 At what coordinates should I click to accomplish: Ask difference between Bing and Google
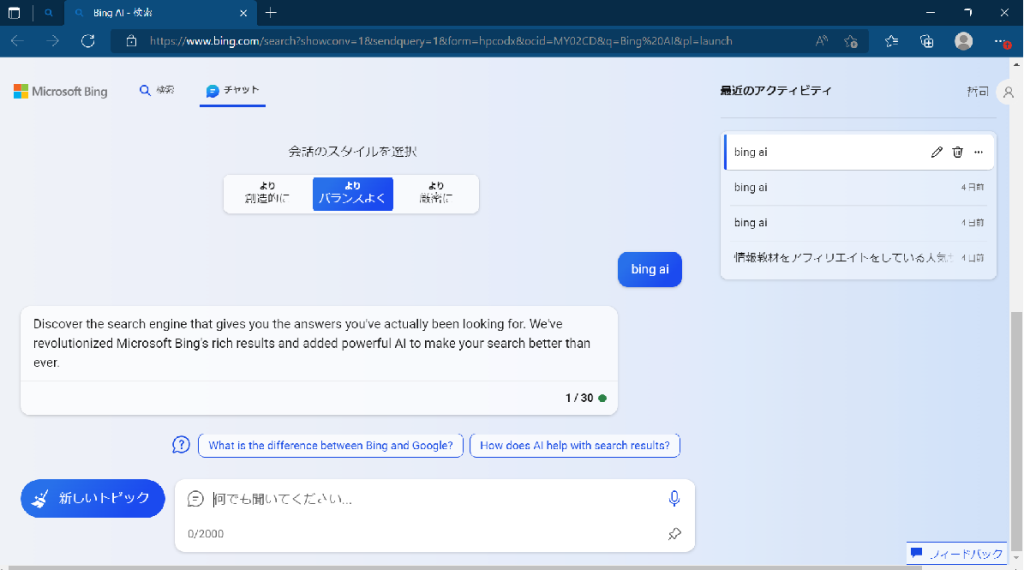(x=330, y=445)
